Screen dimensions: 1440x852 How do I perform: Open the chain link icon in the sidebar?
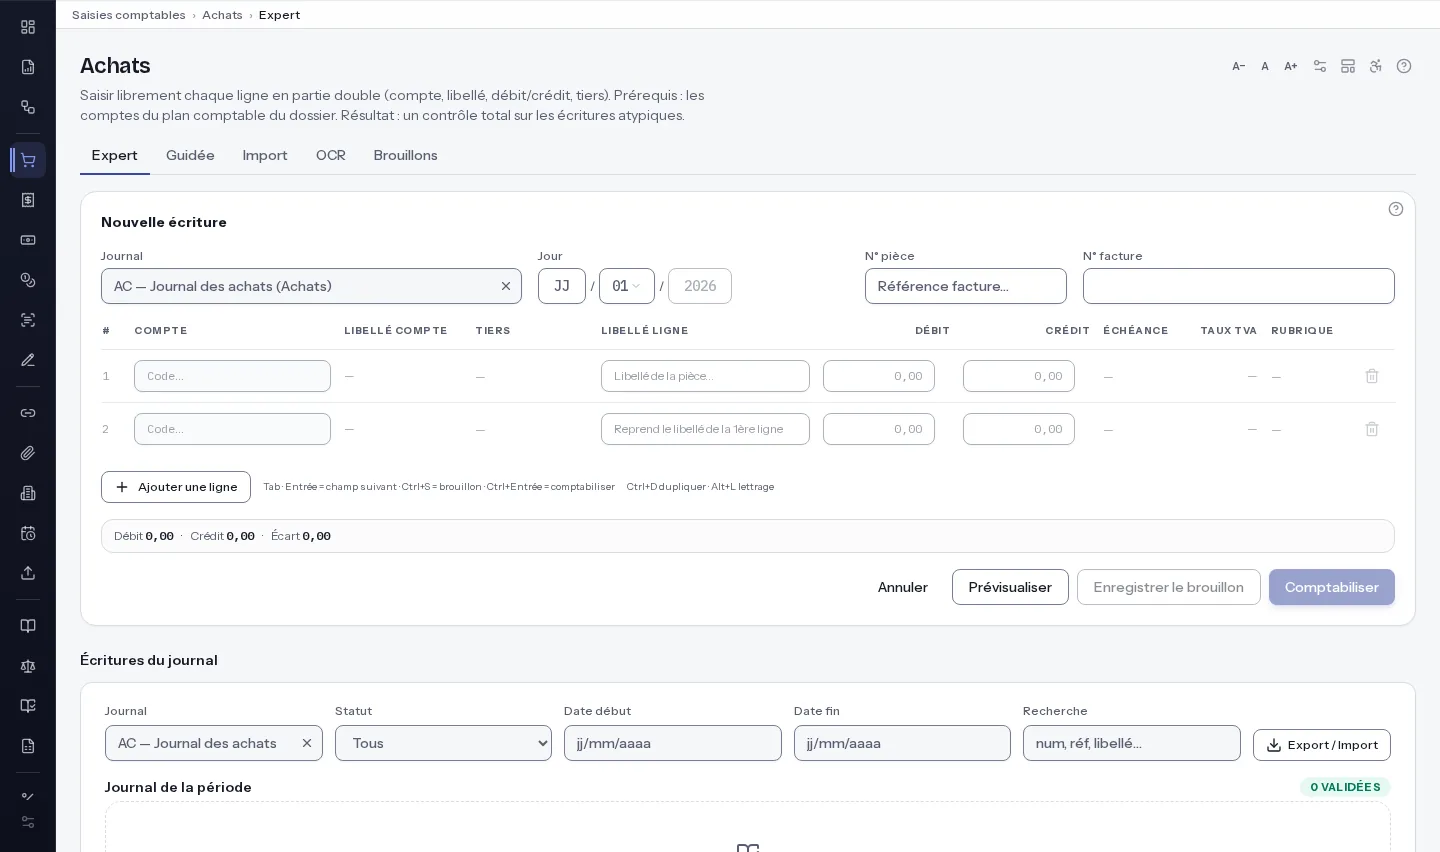(28, 413)
